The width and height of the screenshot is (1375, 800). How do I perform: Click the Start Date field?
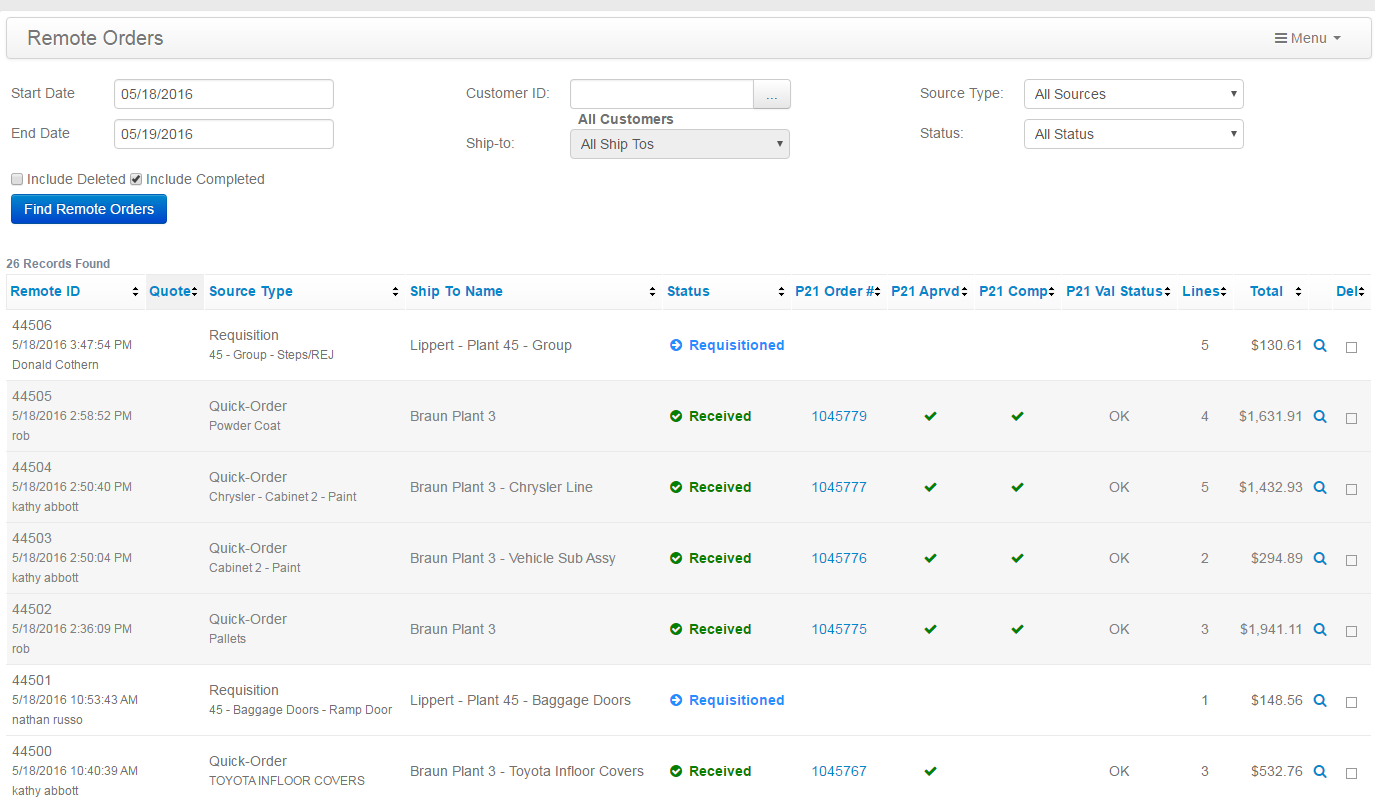(x=224, y=94)
